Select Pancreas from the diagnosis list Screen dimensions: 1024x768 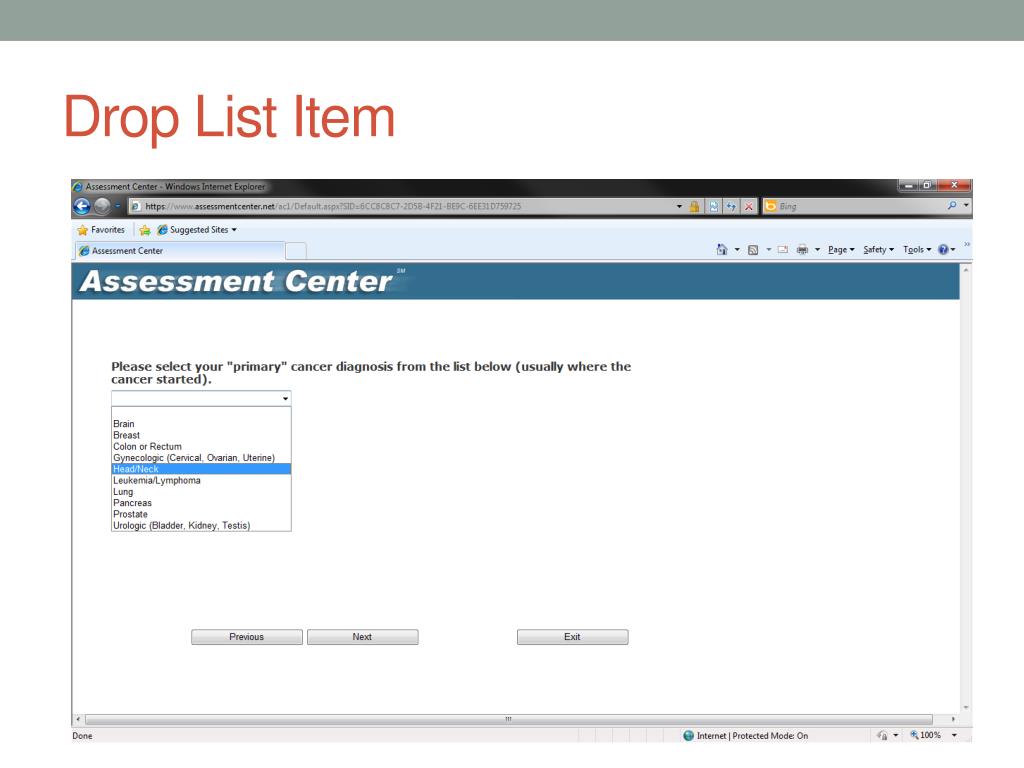[201, 503]
